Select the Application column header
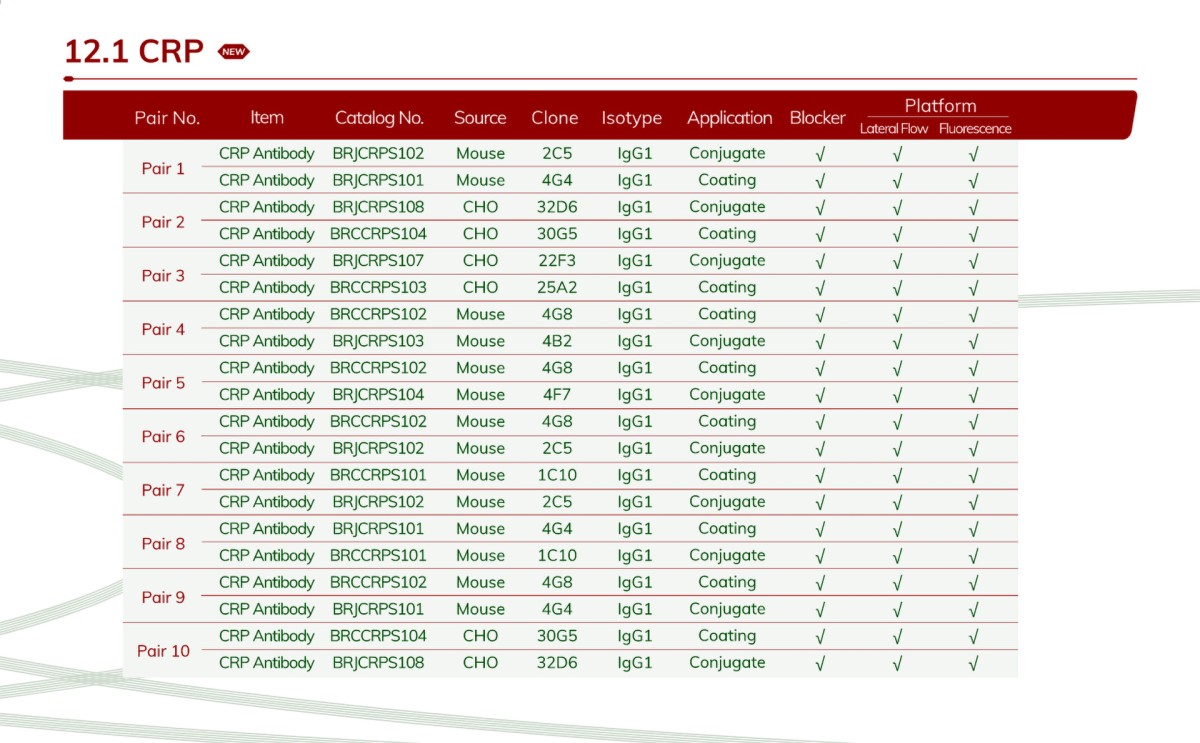Viewport: 1200px width, 743px height. (729, 118)
